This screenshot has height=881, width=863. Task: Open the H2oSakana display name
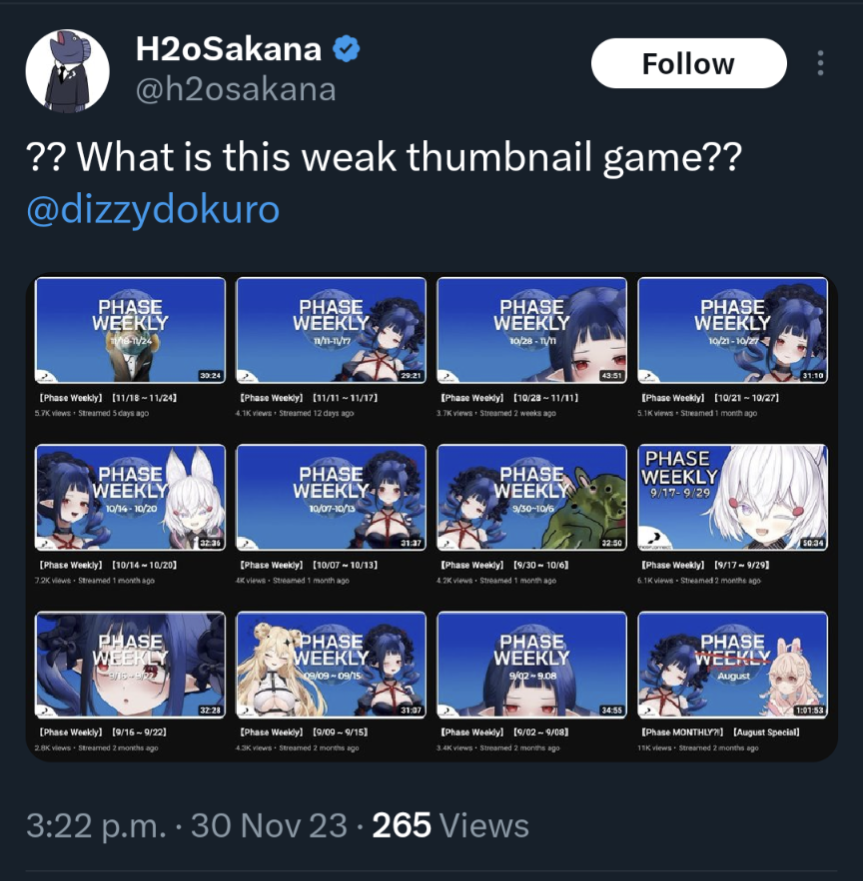coord(228,49)
